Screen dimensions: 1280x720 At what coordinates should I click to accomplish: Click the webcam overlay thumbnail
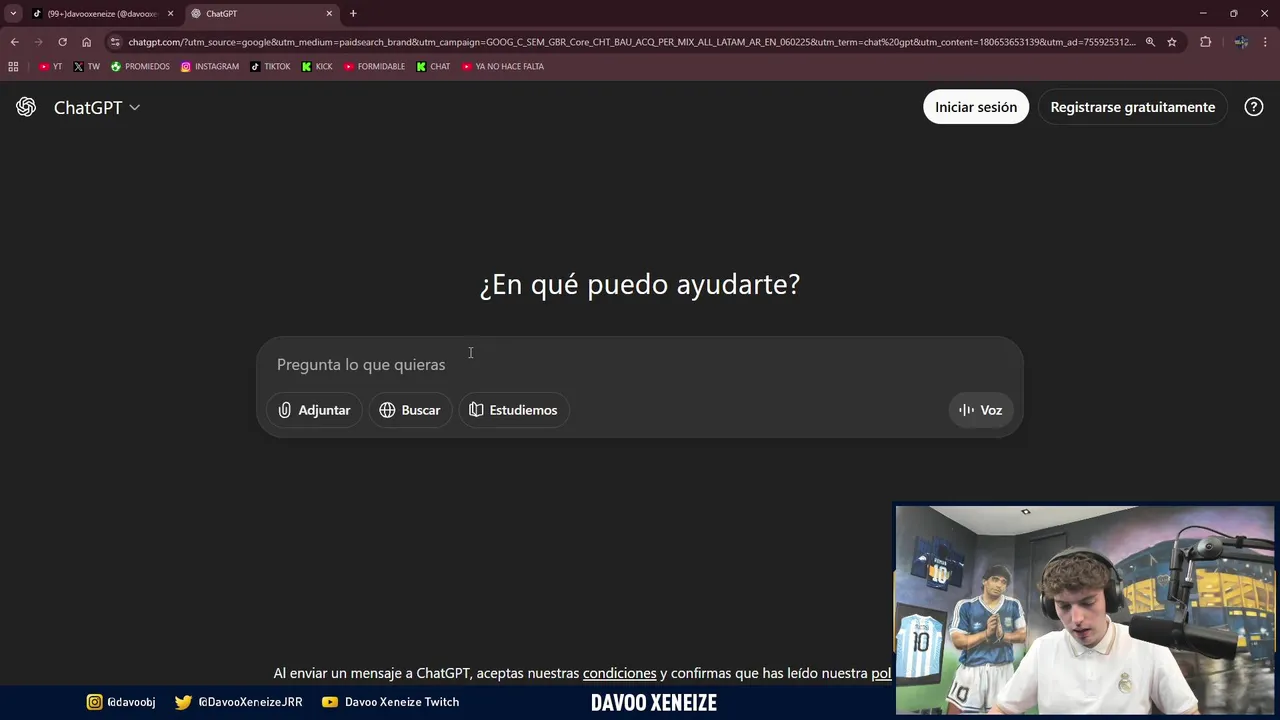(x=1085, y=609)
